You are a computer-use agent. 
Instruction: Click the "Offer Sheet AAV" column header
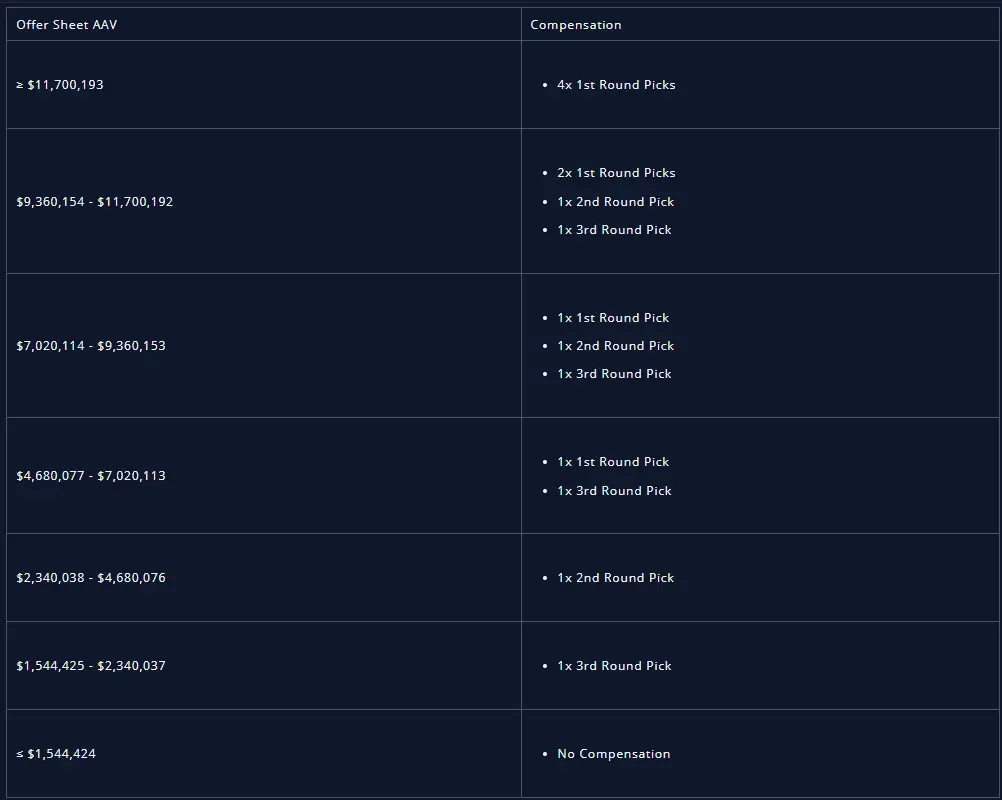point(67,25)
